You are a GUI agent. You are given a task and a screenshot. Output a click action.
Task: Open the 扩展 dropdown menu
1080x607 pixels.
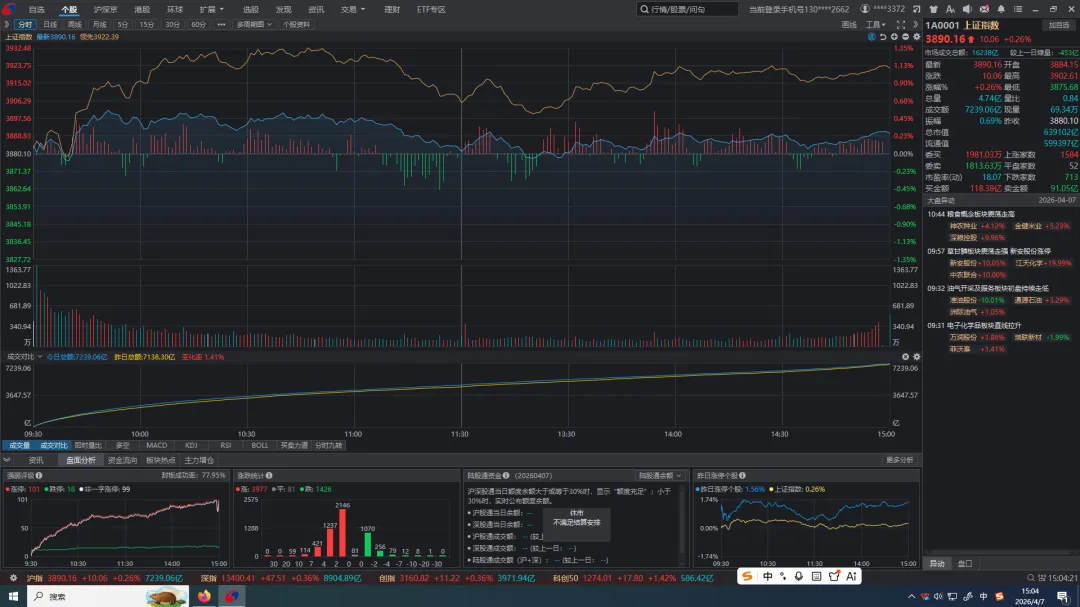(211, 10)
